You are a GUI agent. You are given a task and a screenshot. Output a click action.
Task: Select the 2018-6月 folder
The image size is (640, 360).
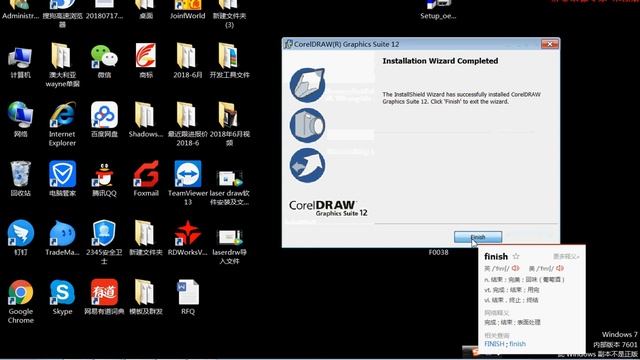coord(188,61)
